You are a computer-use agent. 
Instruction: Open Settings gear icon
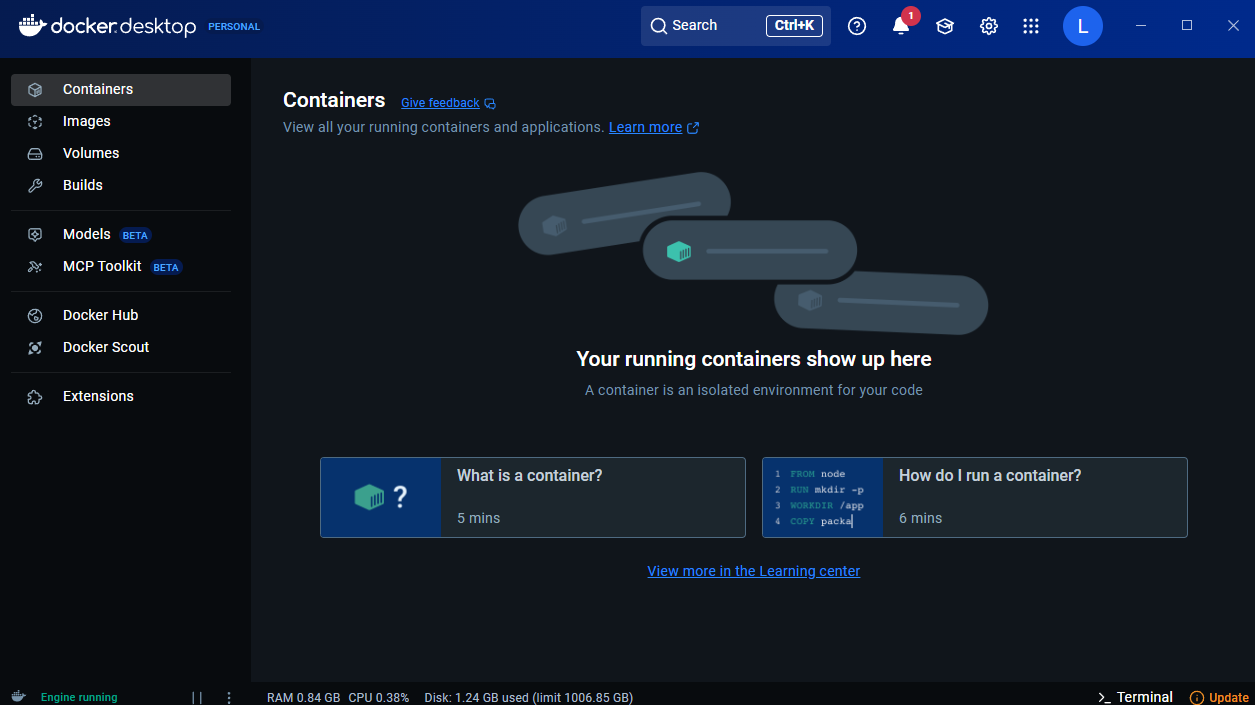989,26
